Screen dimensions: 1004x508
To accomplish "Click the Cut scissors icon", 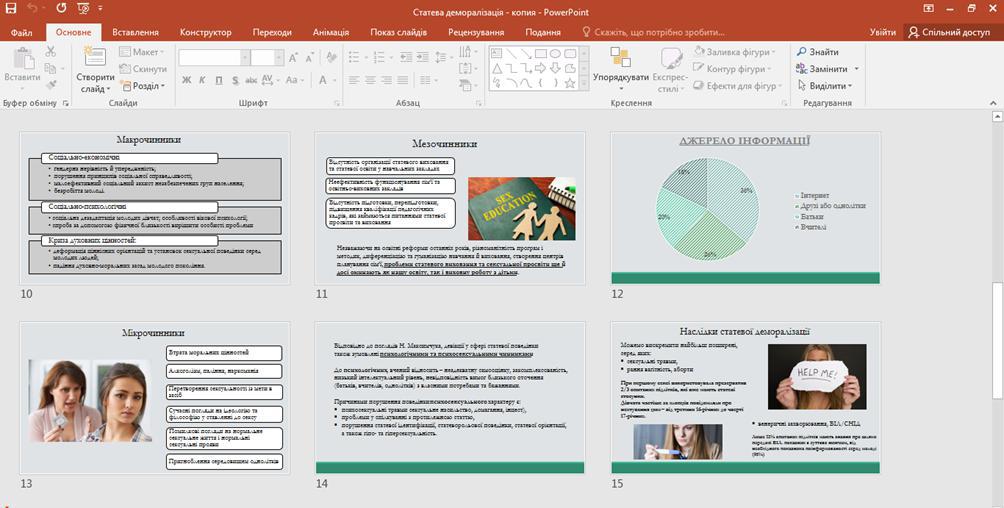I will click(x=51, y=52).
